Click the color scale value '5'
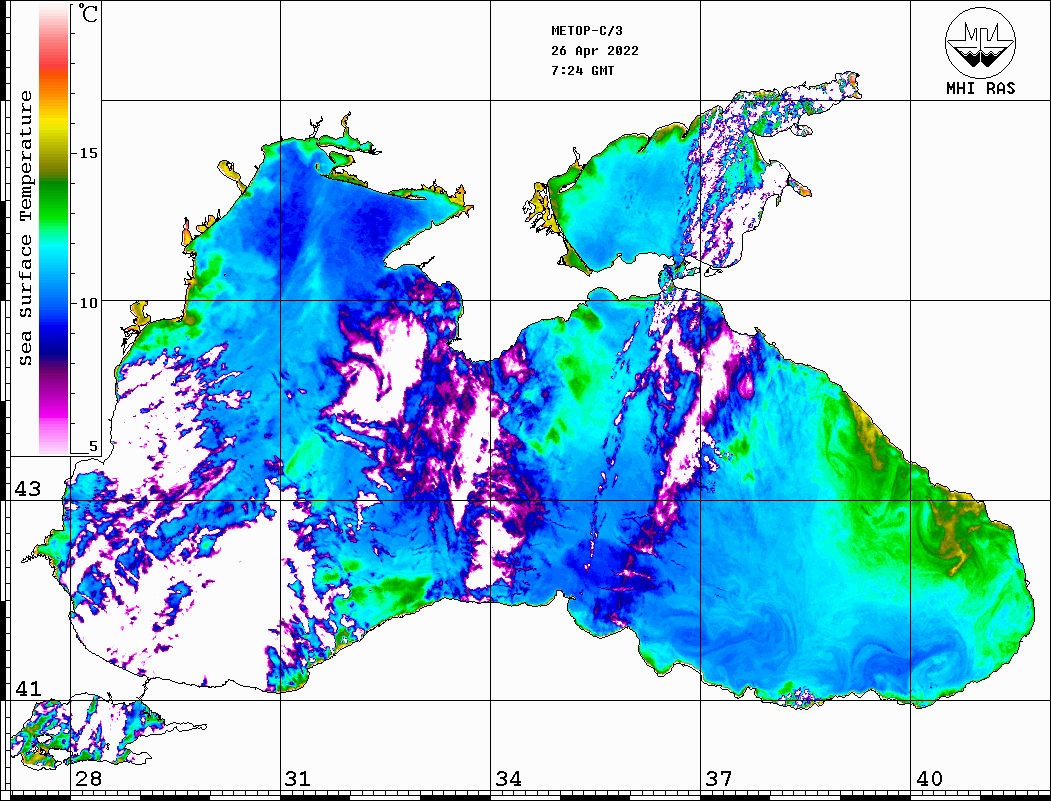1051x801 pixels. click(93, 446)
